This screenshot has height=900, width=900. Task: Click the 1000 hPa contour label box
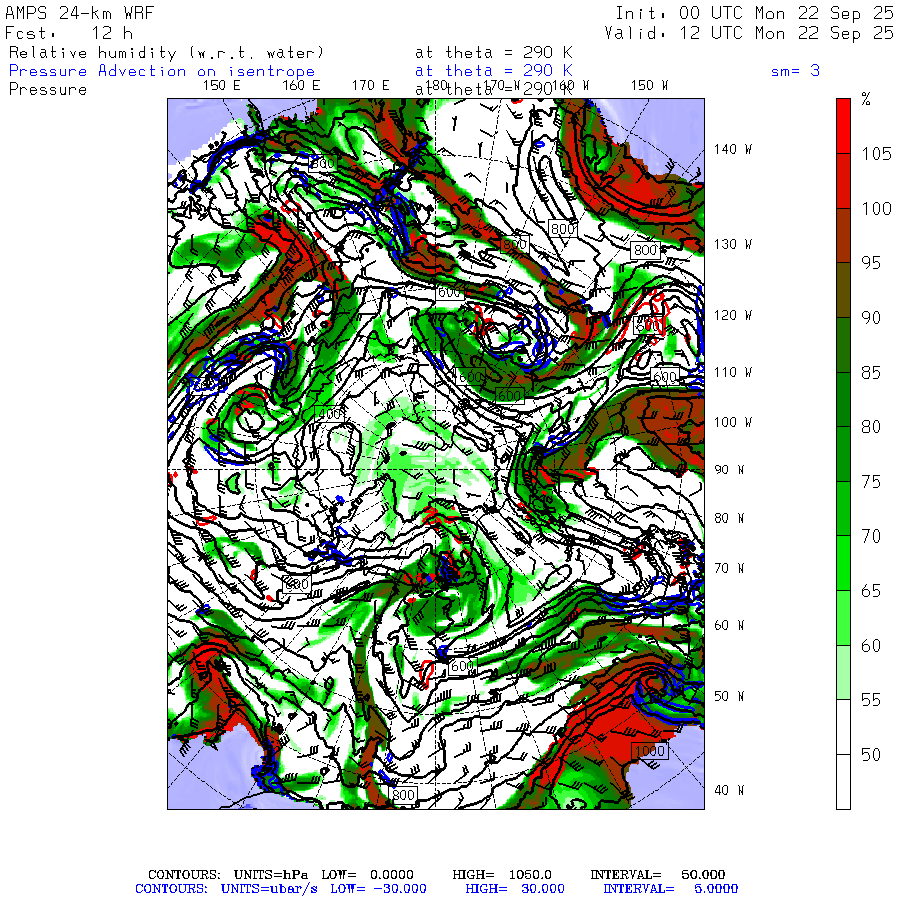coord(649,751)
